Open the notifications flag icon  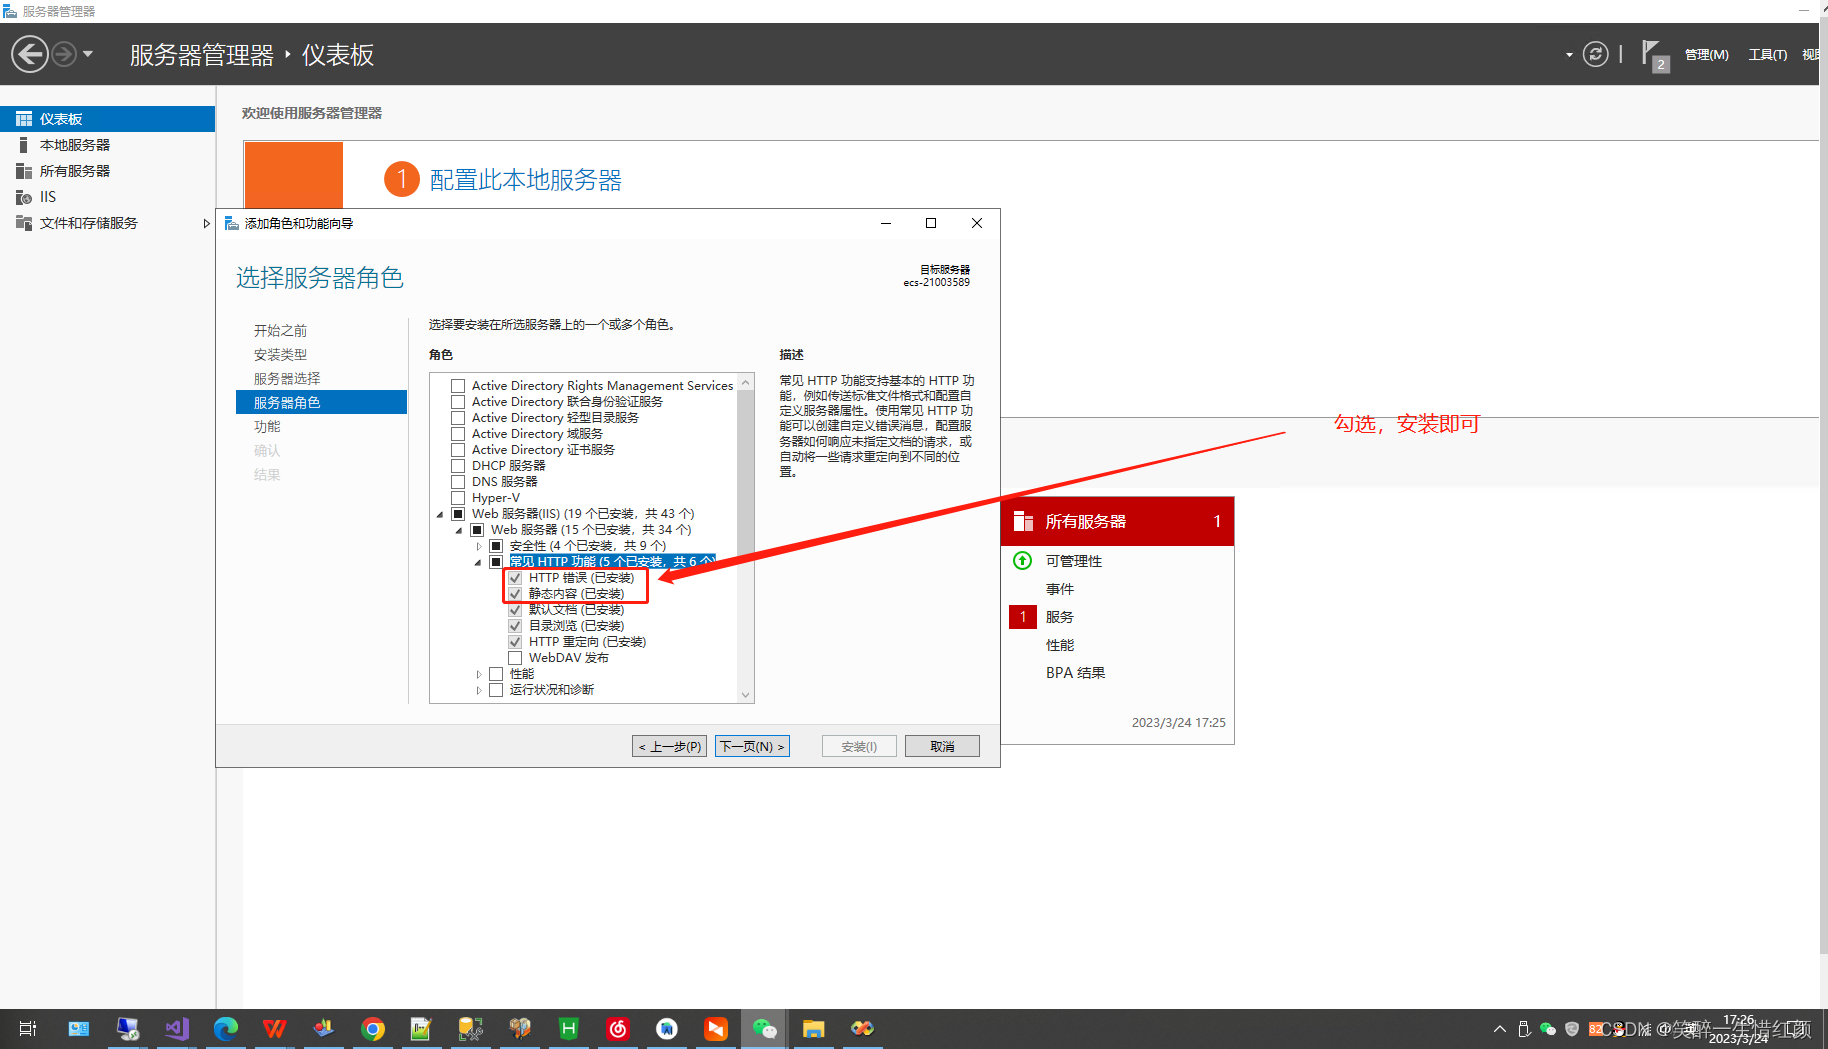tap(1653, 55)
